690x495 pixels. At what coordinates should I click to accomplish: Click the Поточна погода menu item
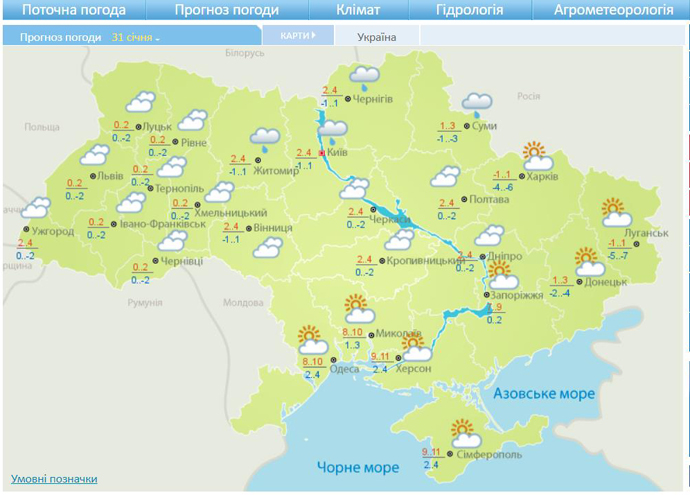[74, 11]
